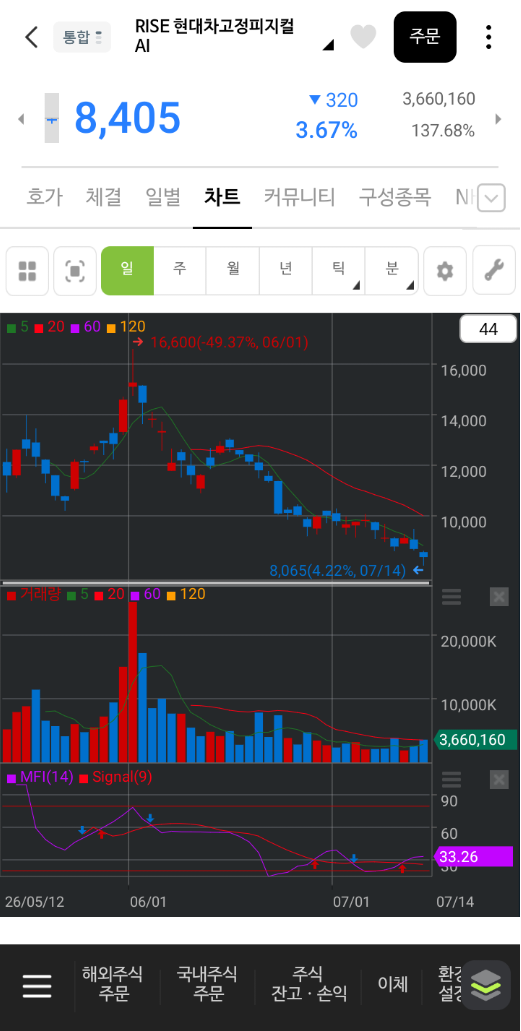Open the hamburger menu in bottom bar
The height and width of the screenshot is (1031, 521).
pos(37,986)
